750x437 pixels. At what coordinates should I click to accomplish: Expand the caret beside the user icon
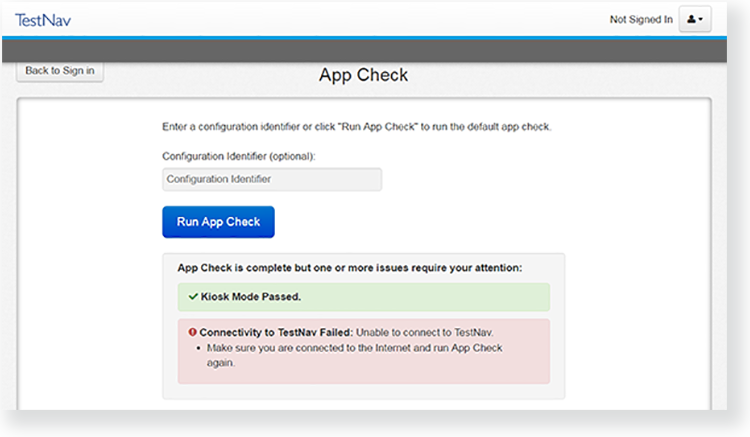(x=700, y=19)
